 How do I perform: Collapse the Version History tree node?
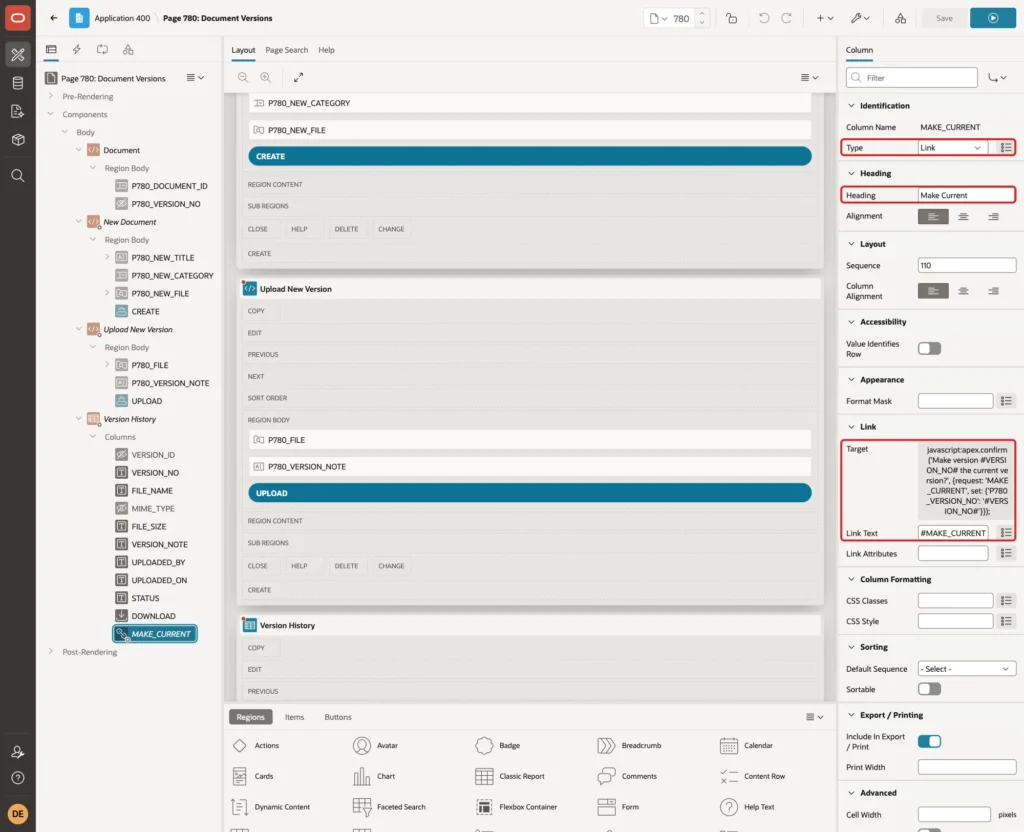click(78, 419)
